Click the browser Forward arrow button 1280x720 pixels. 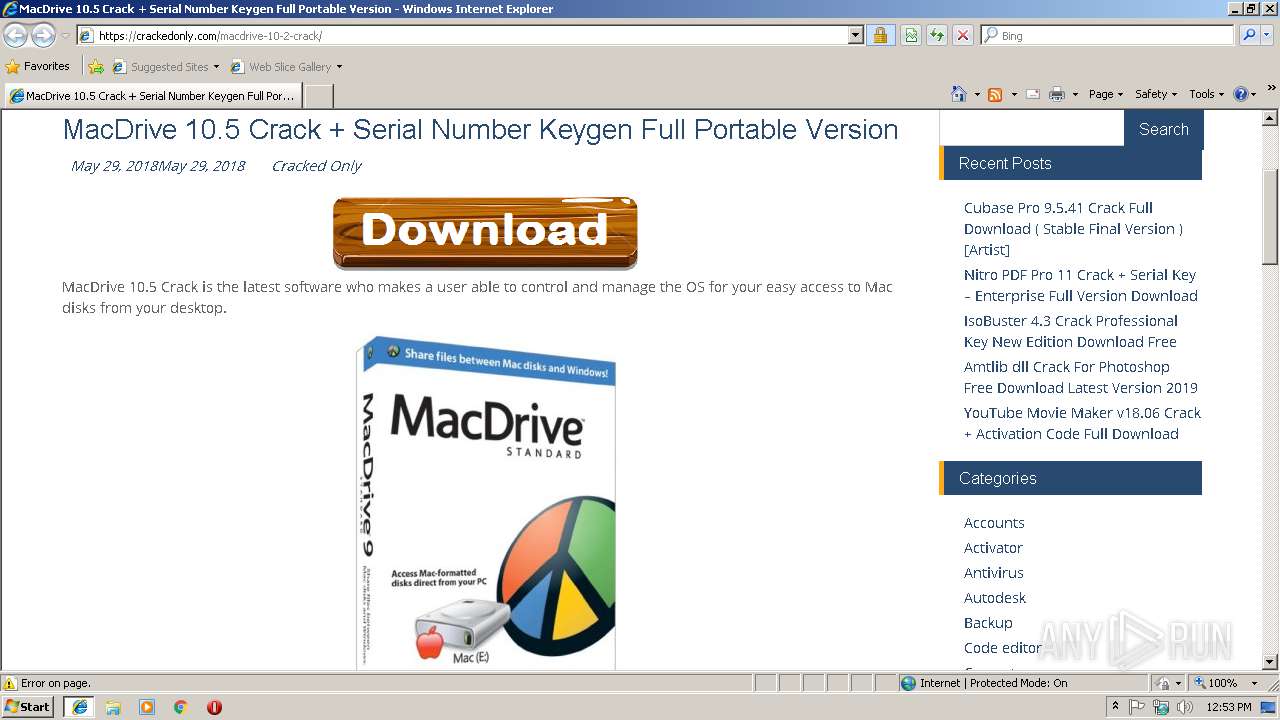coord(43,35)
